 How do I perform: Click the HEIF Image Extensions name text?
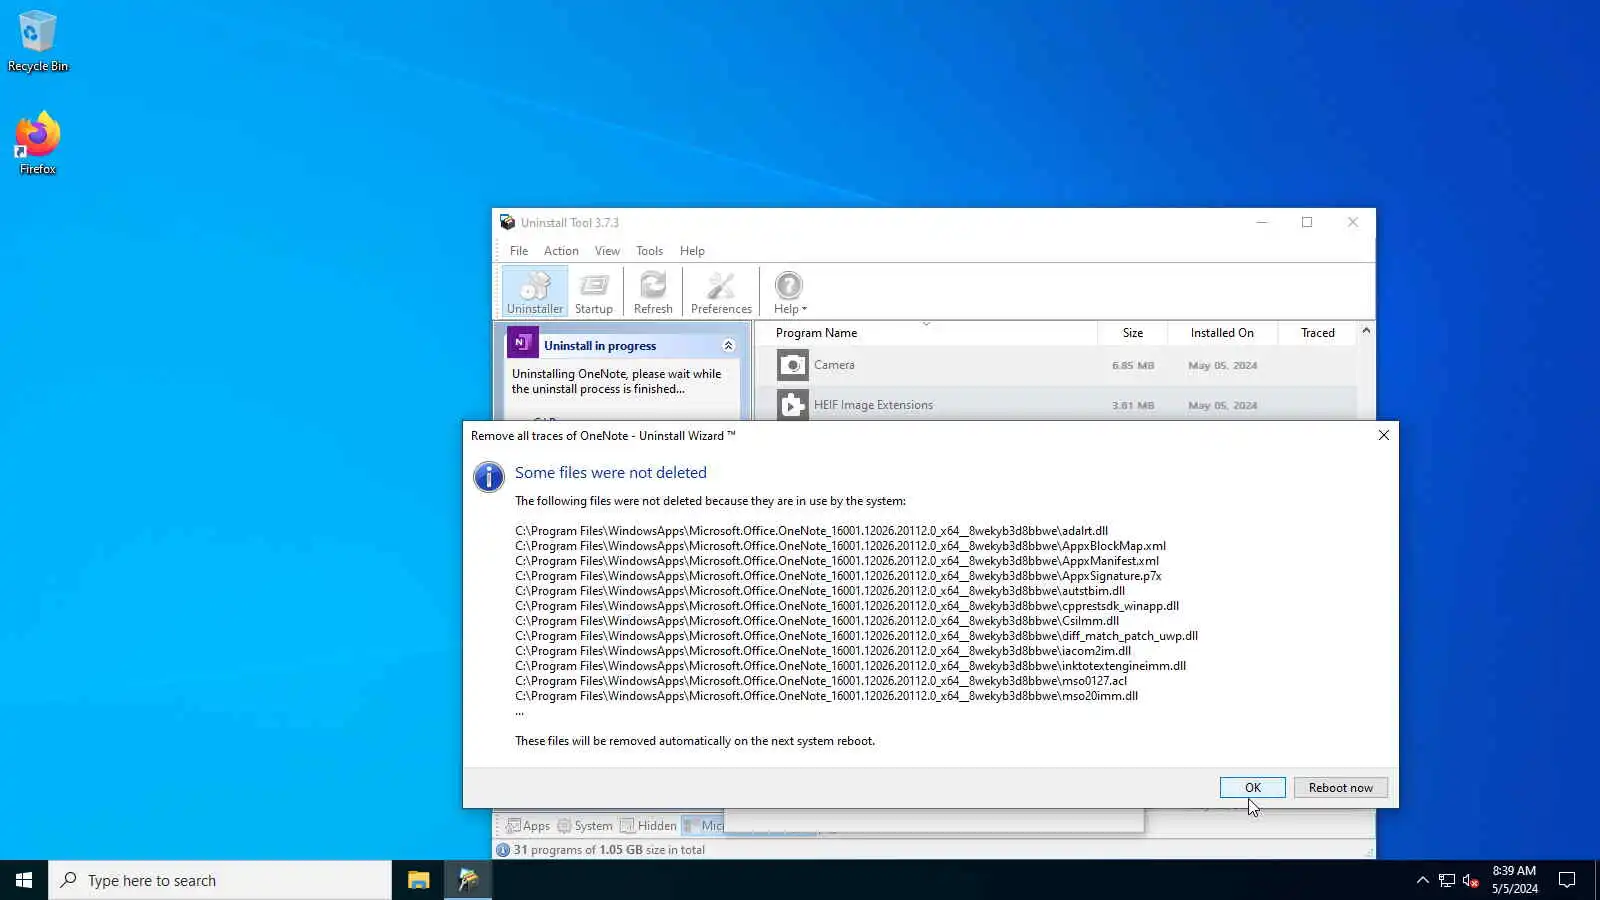[x=873, y=405]
